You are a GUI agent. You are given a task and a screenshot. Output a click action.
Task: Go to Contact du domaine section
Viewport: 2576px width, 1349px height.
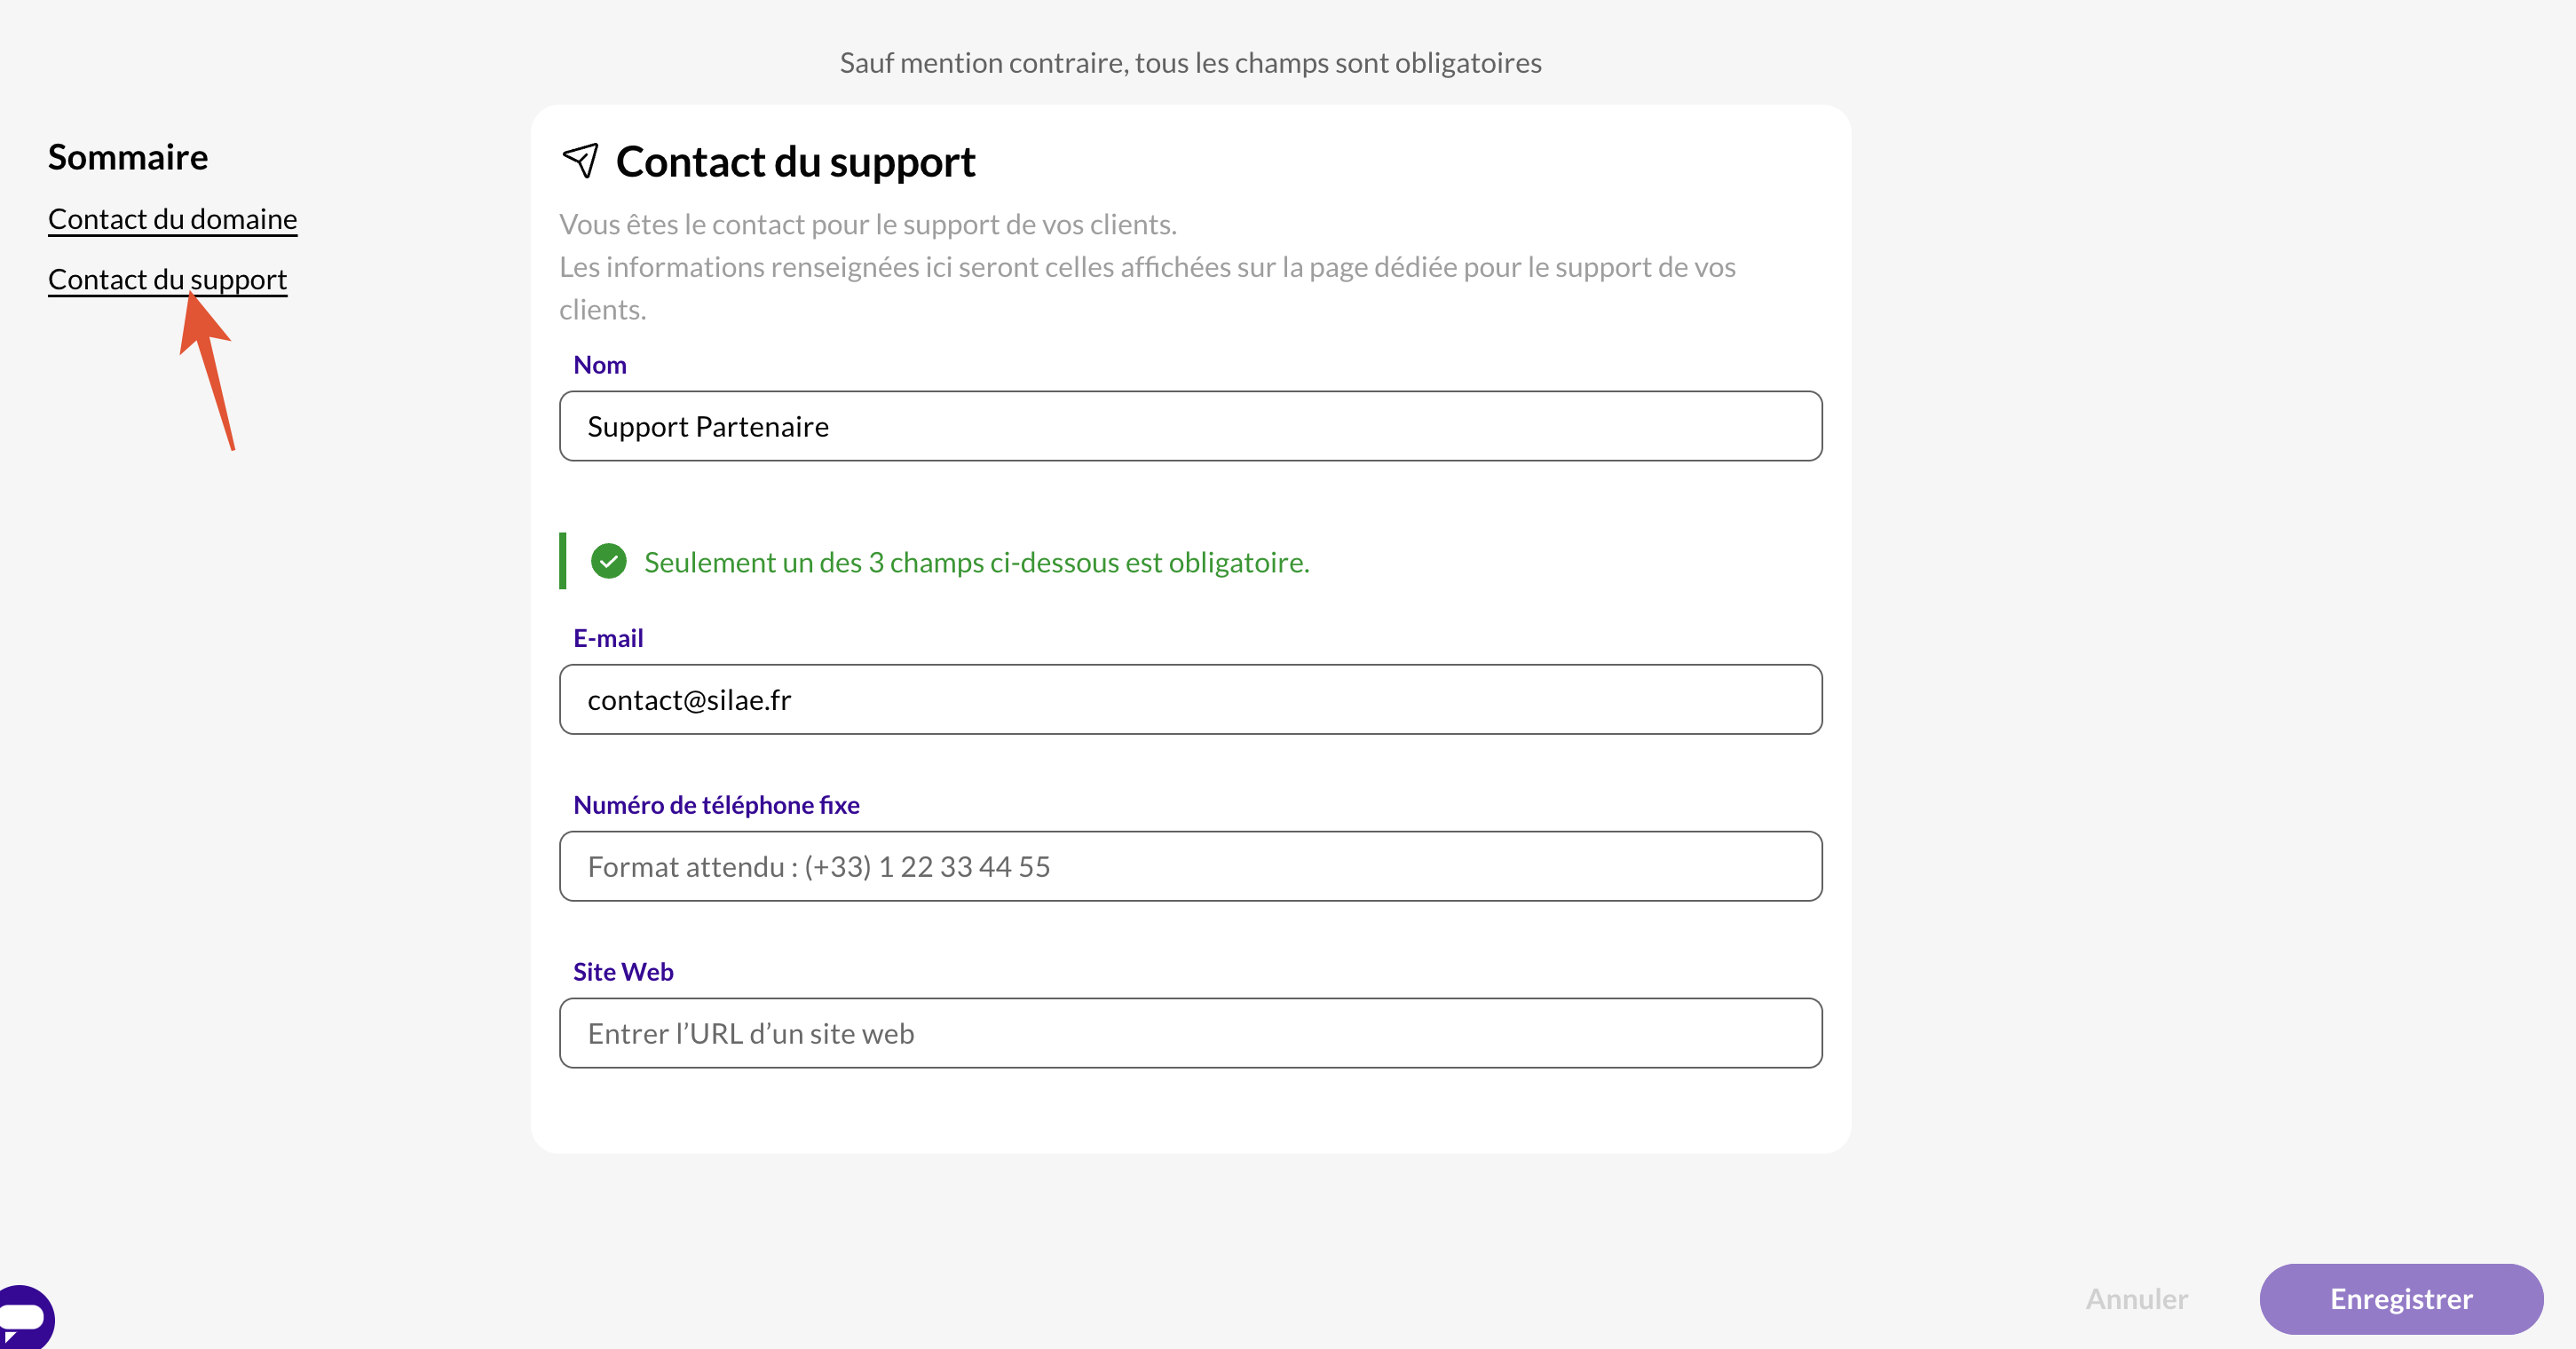point(172,219)
